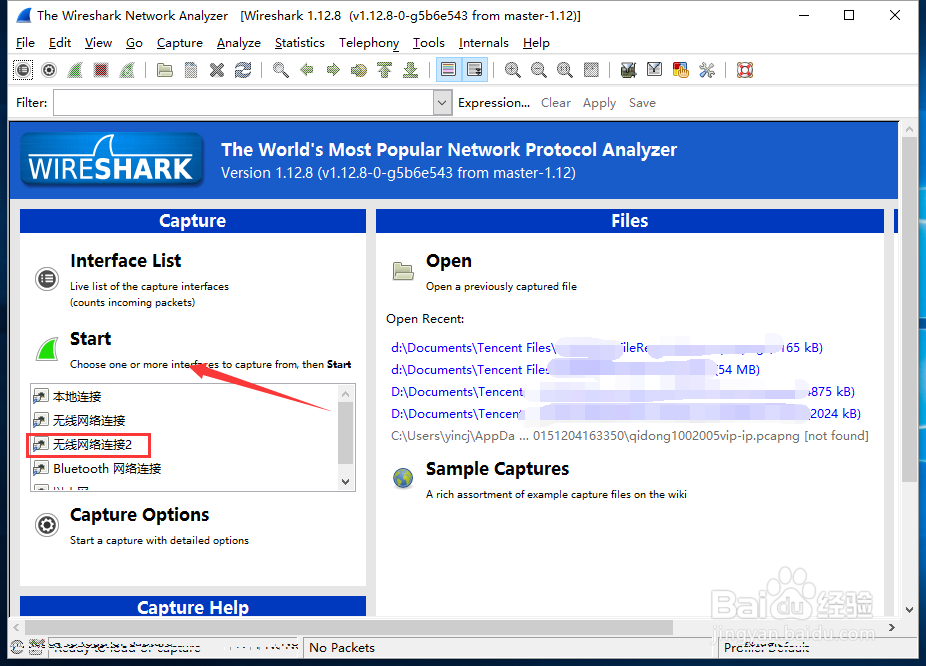Open the Internals menu

click(484, 43)
